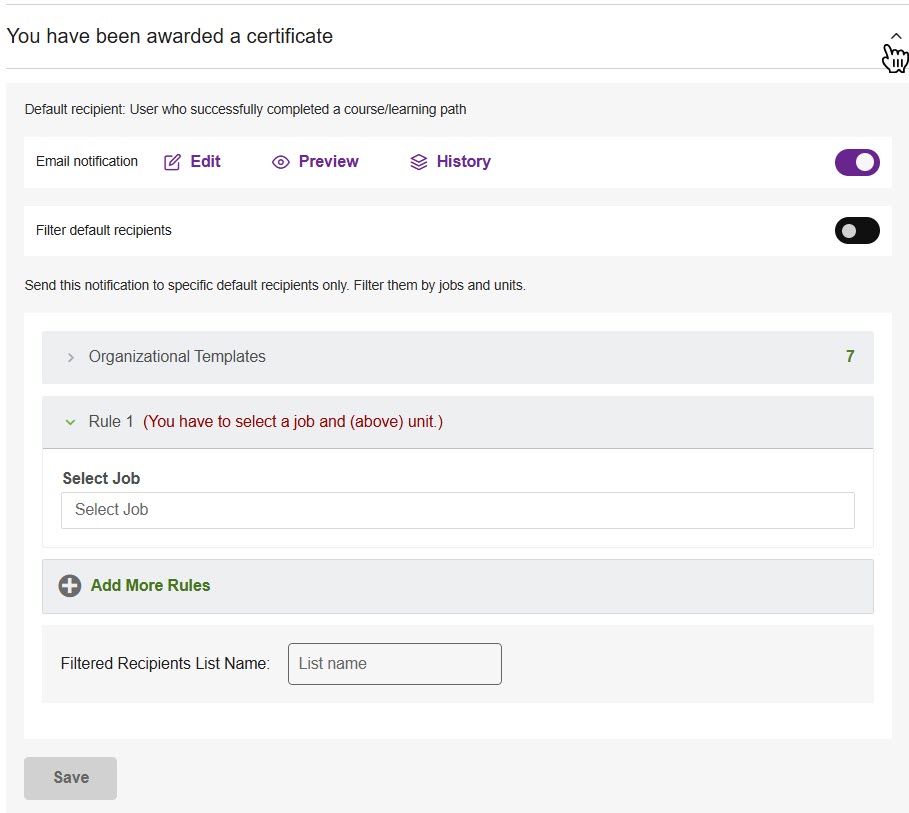The height and width of the screenshot is (813, 909).
Task: Click the plus circle icon for adding rules
Action: coord(69,586)
